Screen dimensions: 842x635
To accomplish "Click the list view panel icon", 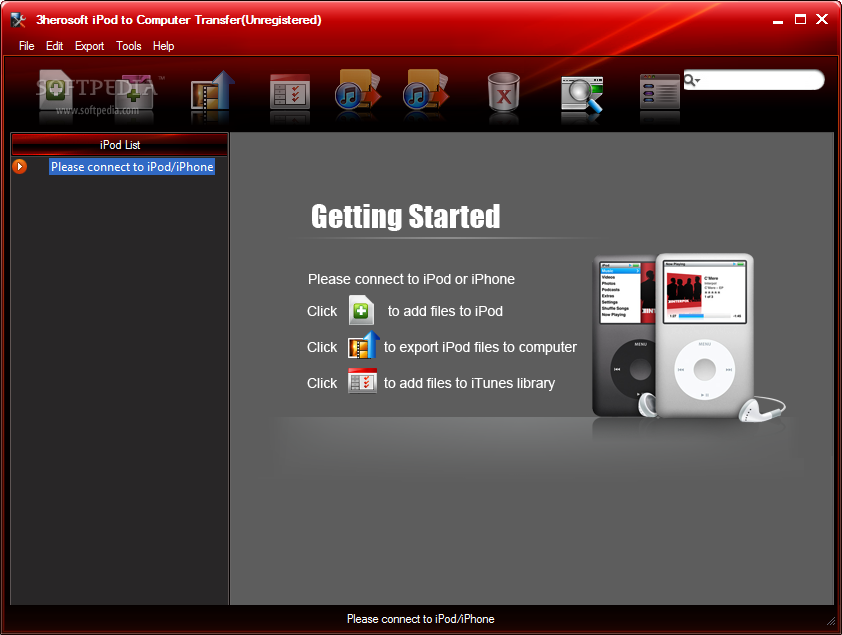I will (660, 92).
